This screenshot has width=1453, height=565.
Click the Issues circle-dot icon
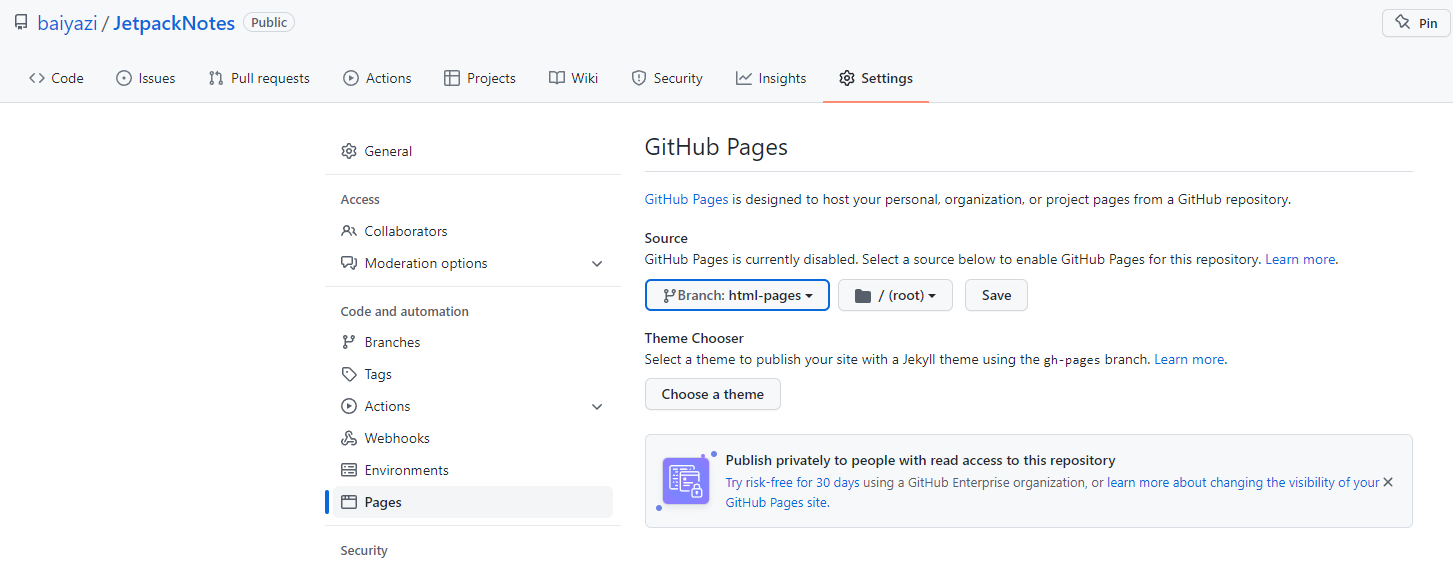(124, 78)
